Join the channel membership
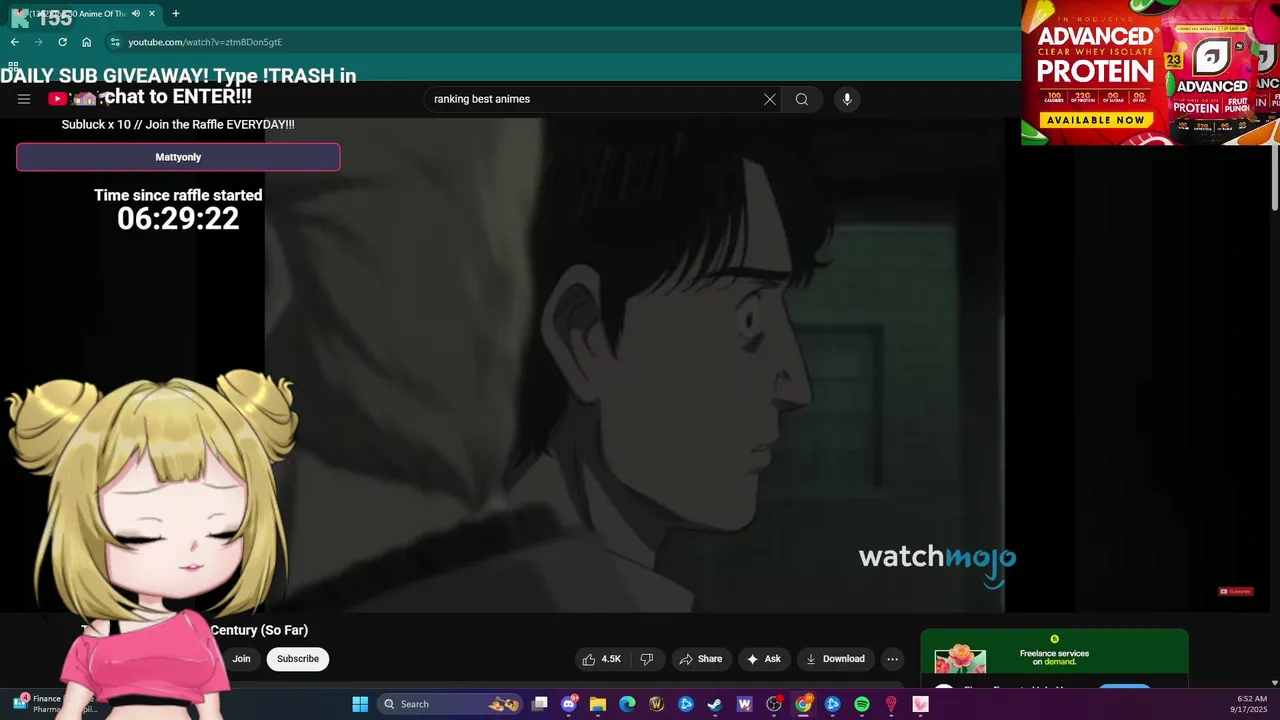The image size is (1280, 720). click(241, 659)
